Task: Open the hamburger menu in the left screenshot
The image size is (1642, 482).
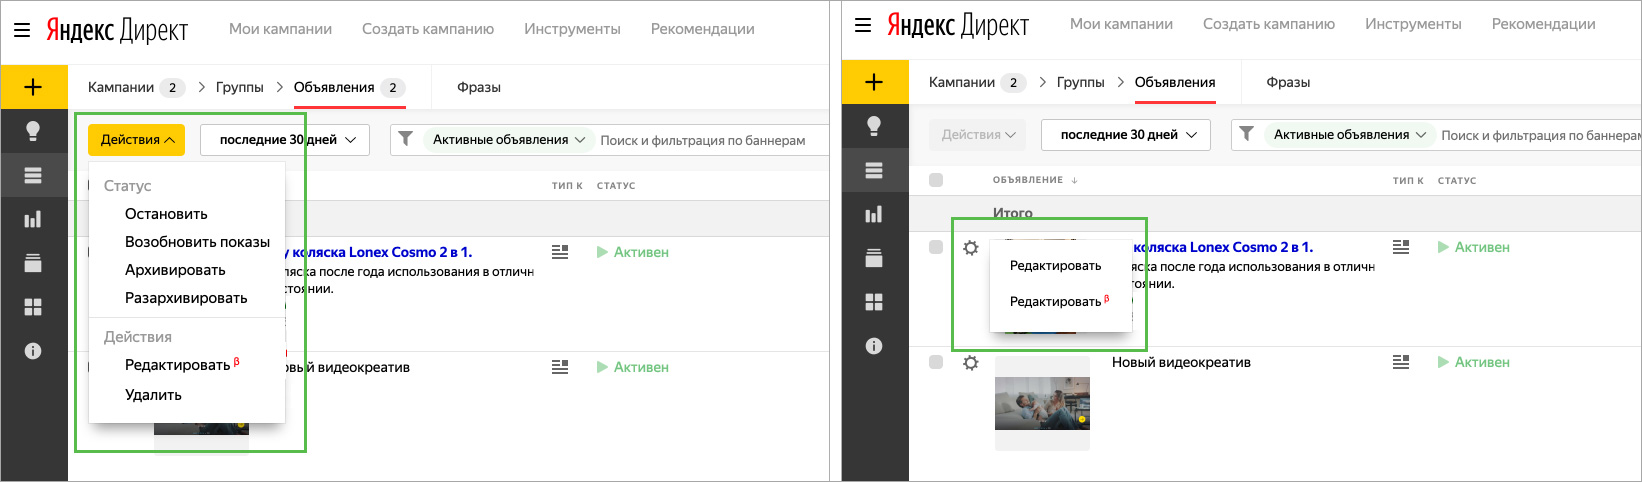Action: click(22, 30)
